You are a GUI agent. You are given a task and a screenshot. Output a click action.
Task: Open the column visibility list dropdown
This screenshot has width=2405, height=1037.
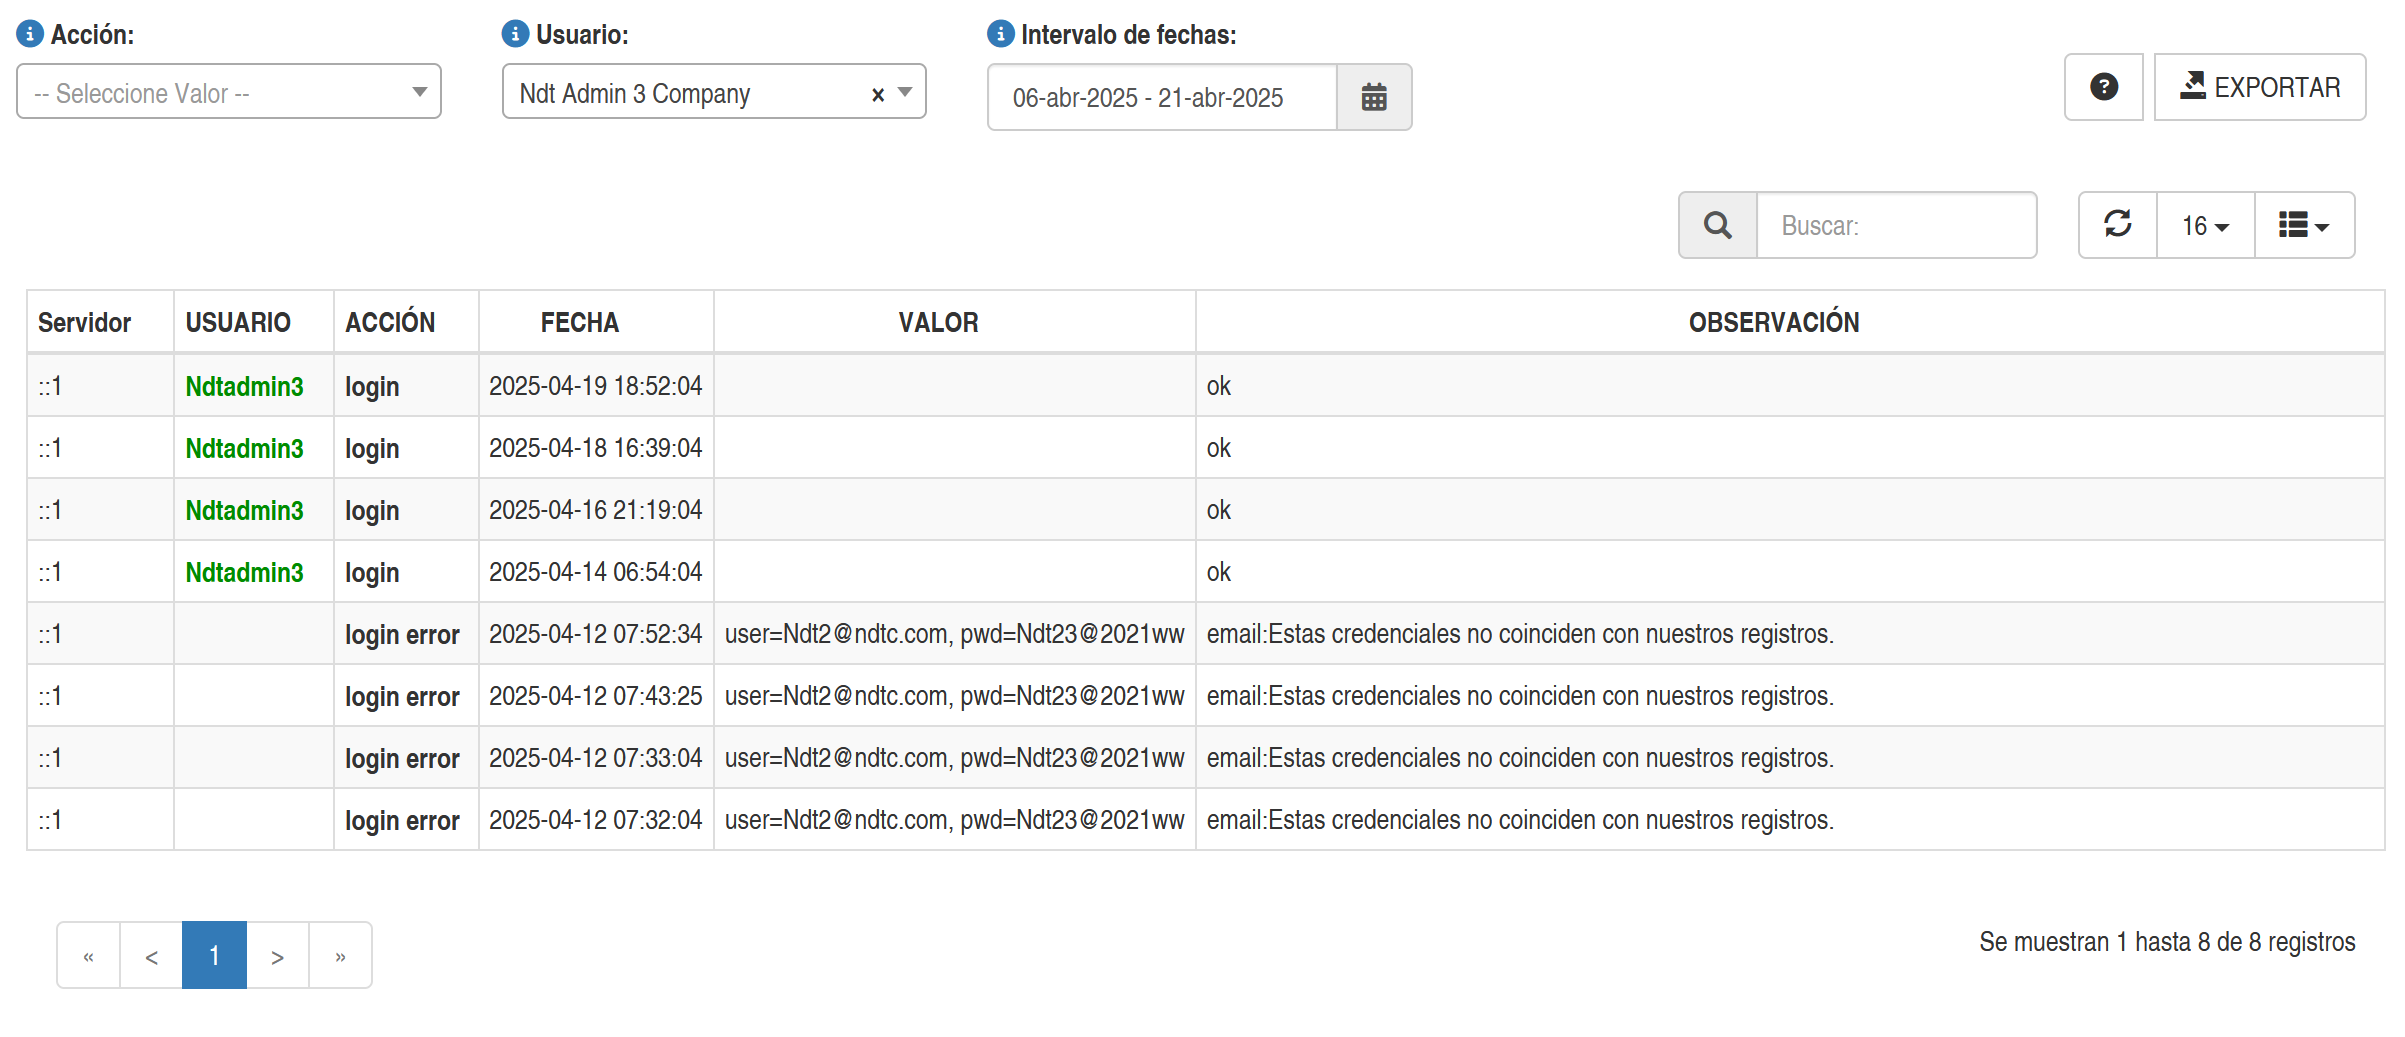[2303, 225]
